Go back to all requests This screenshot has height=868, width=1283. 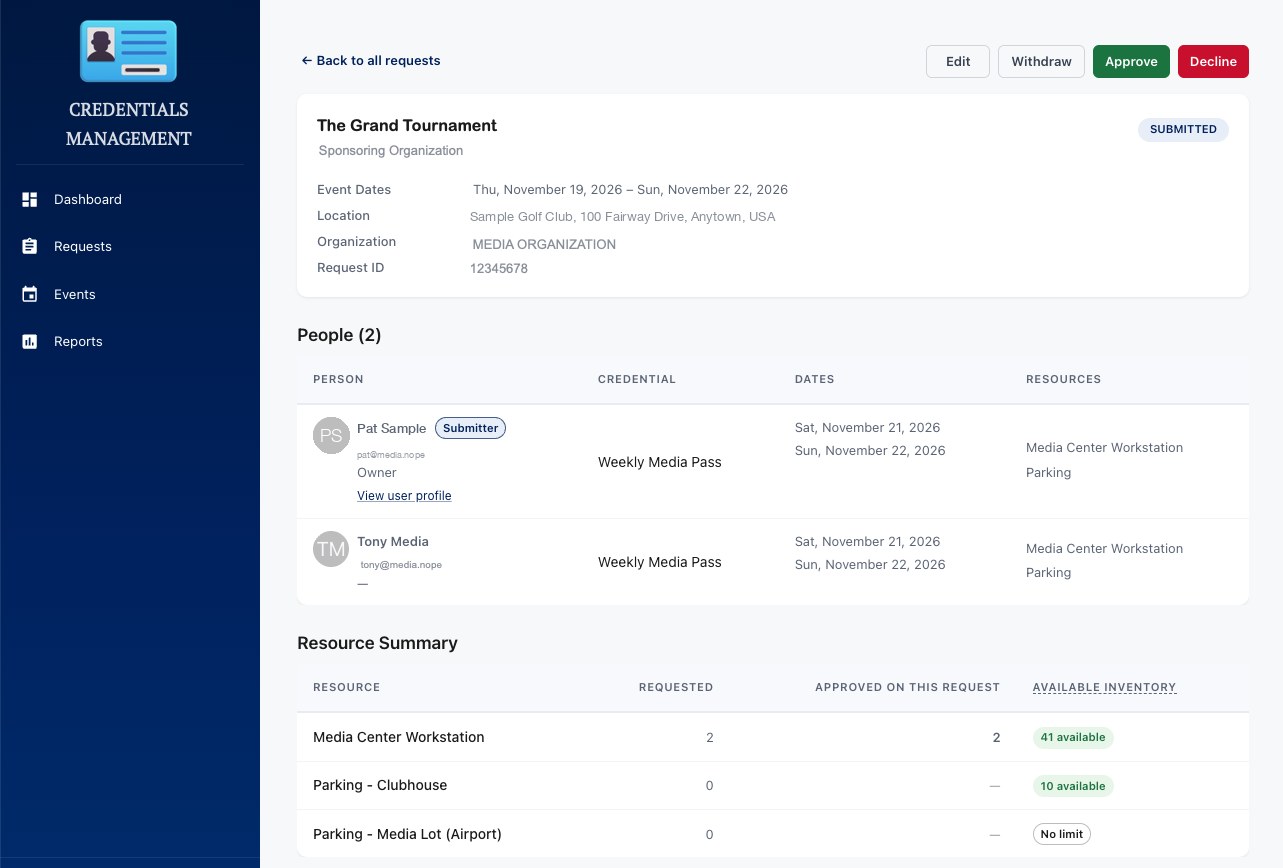pyautogui.click(x=371, y=61)
